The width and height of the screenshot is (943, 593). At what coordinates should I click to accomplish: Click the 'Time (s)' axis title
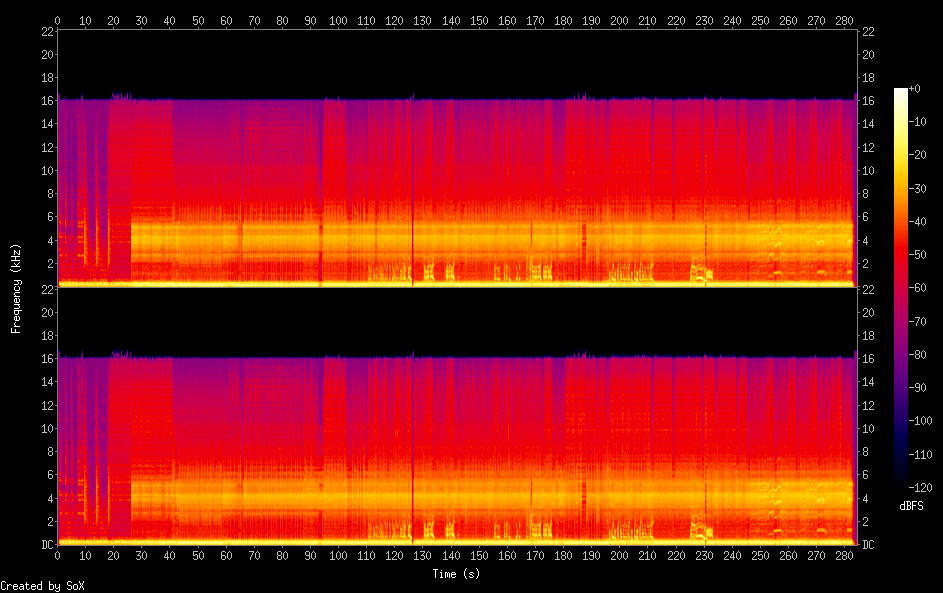(456, 574)
